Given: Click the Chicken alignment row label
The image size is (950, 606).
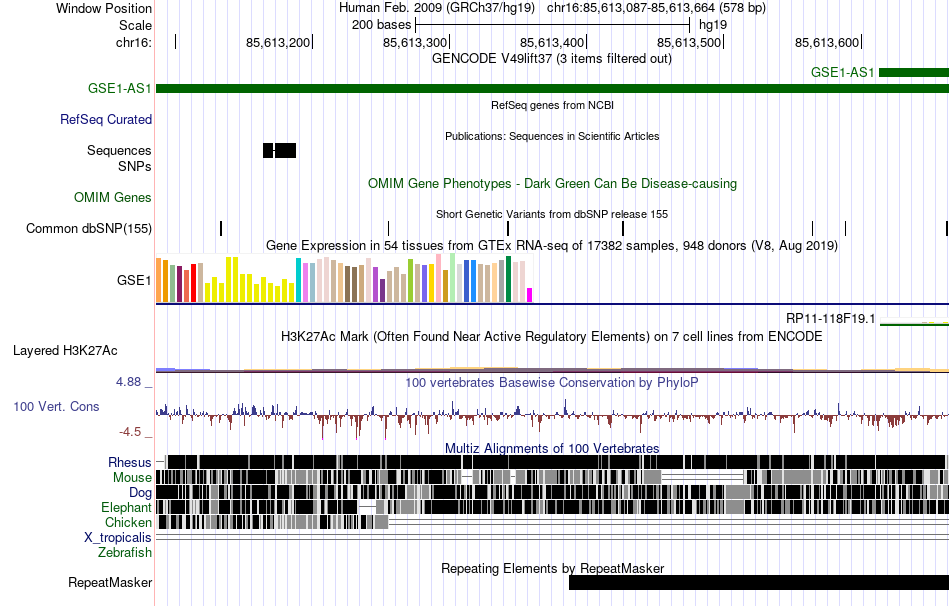Looking at the screenshot, I should [128, 522].
